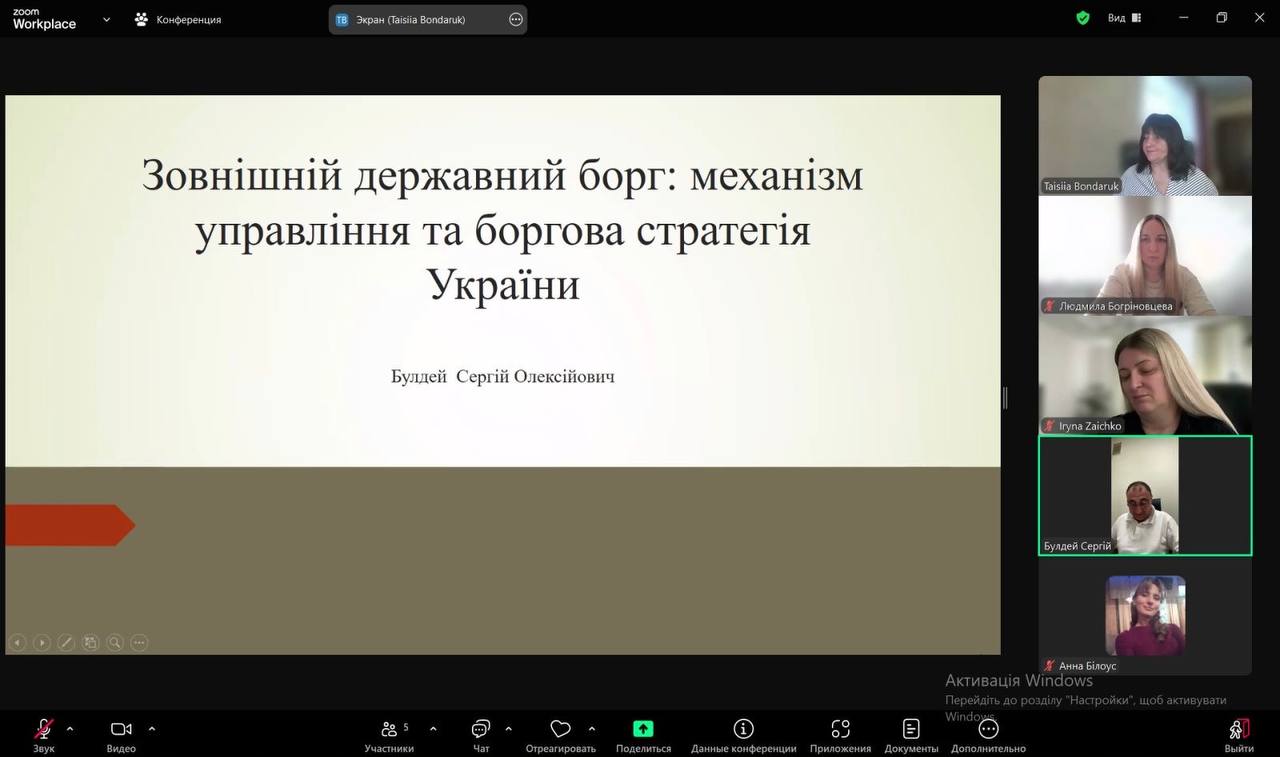Open Данные конференции info icon
The image size is (1280, 757).
tap(743, 730)
